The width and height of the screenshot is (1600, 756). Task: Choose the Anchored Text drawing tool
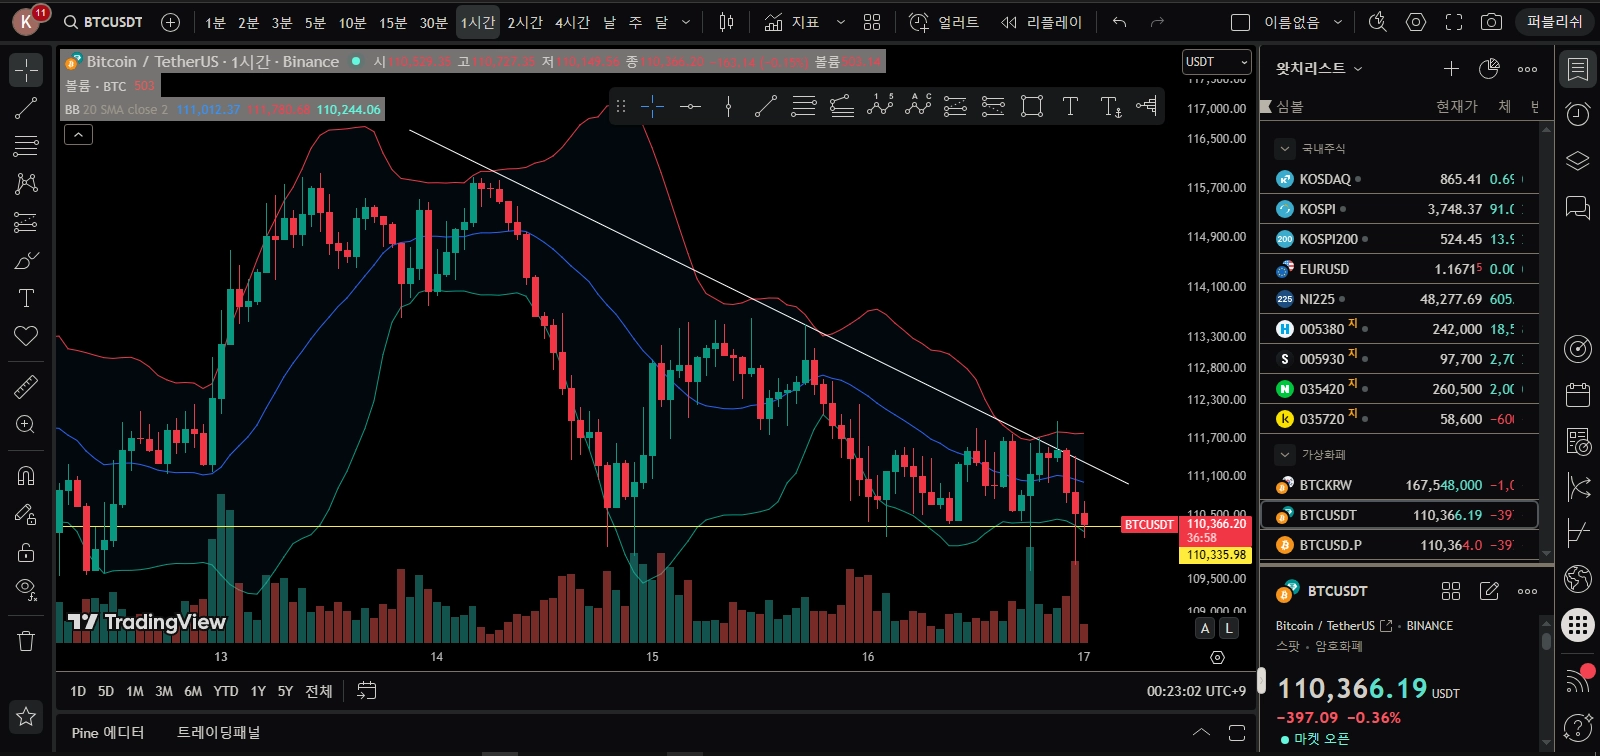(x=1110, y=106)
